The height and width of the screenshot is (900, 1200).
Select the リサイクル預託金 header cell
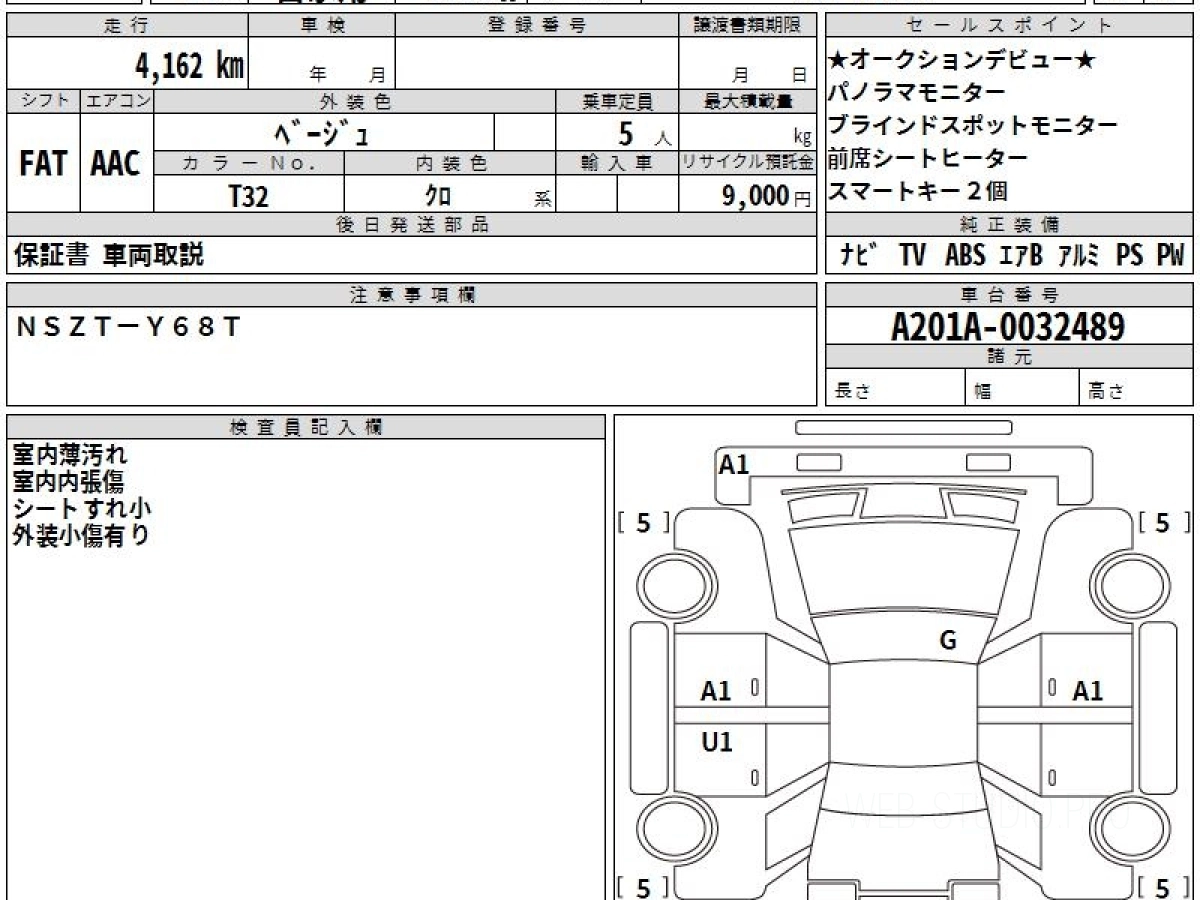[x=747, y=163]
